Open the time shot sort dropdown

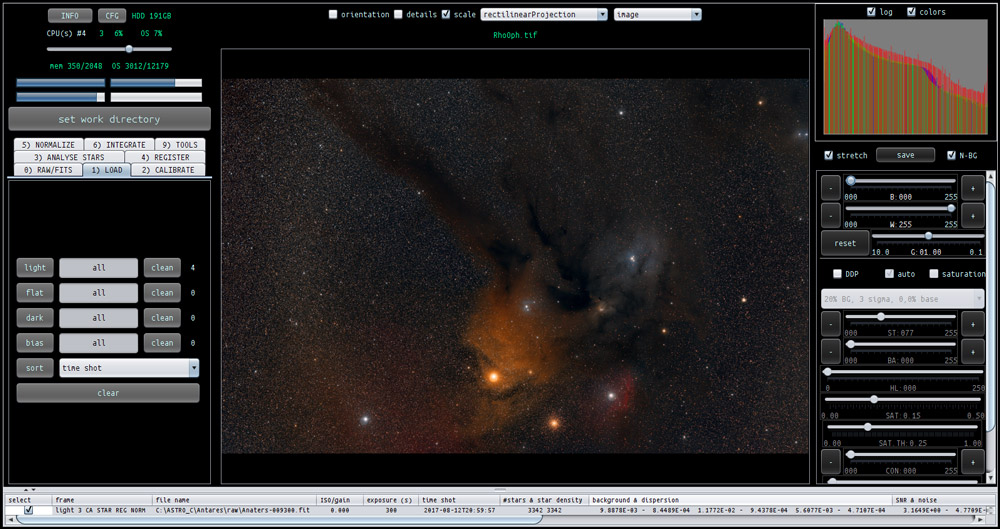[129, 368]
